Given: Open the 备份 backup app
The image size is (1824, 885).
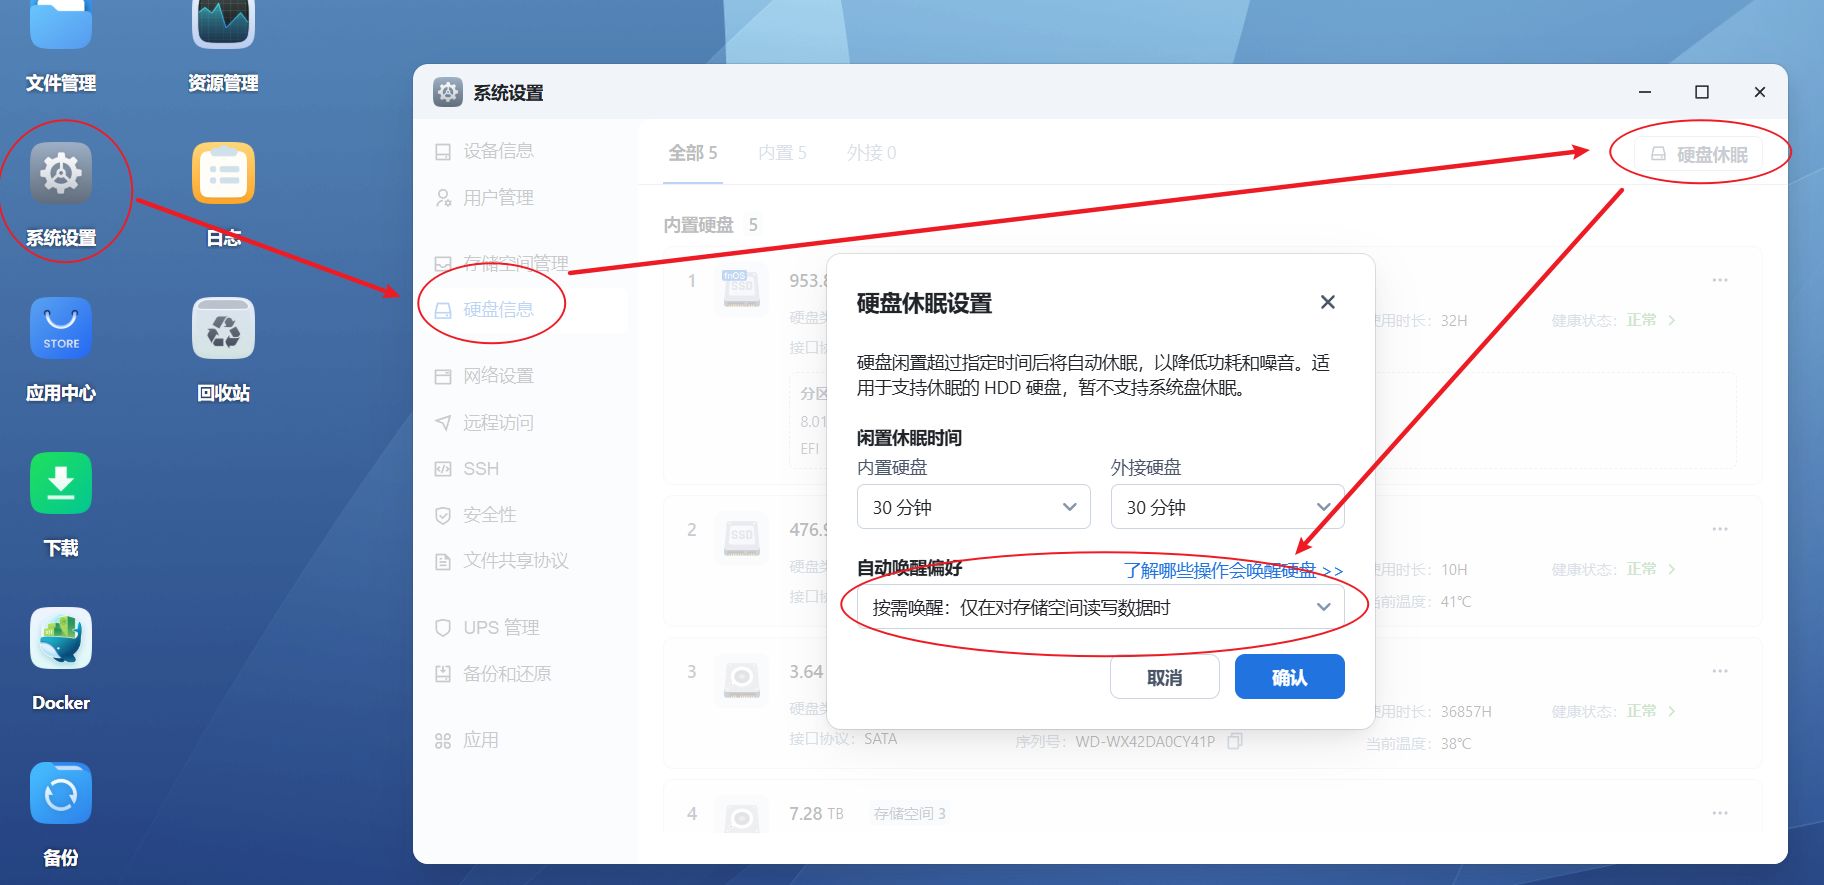Looking at the screenshot, I should point(61,794).
